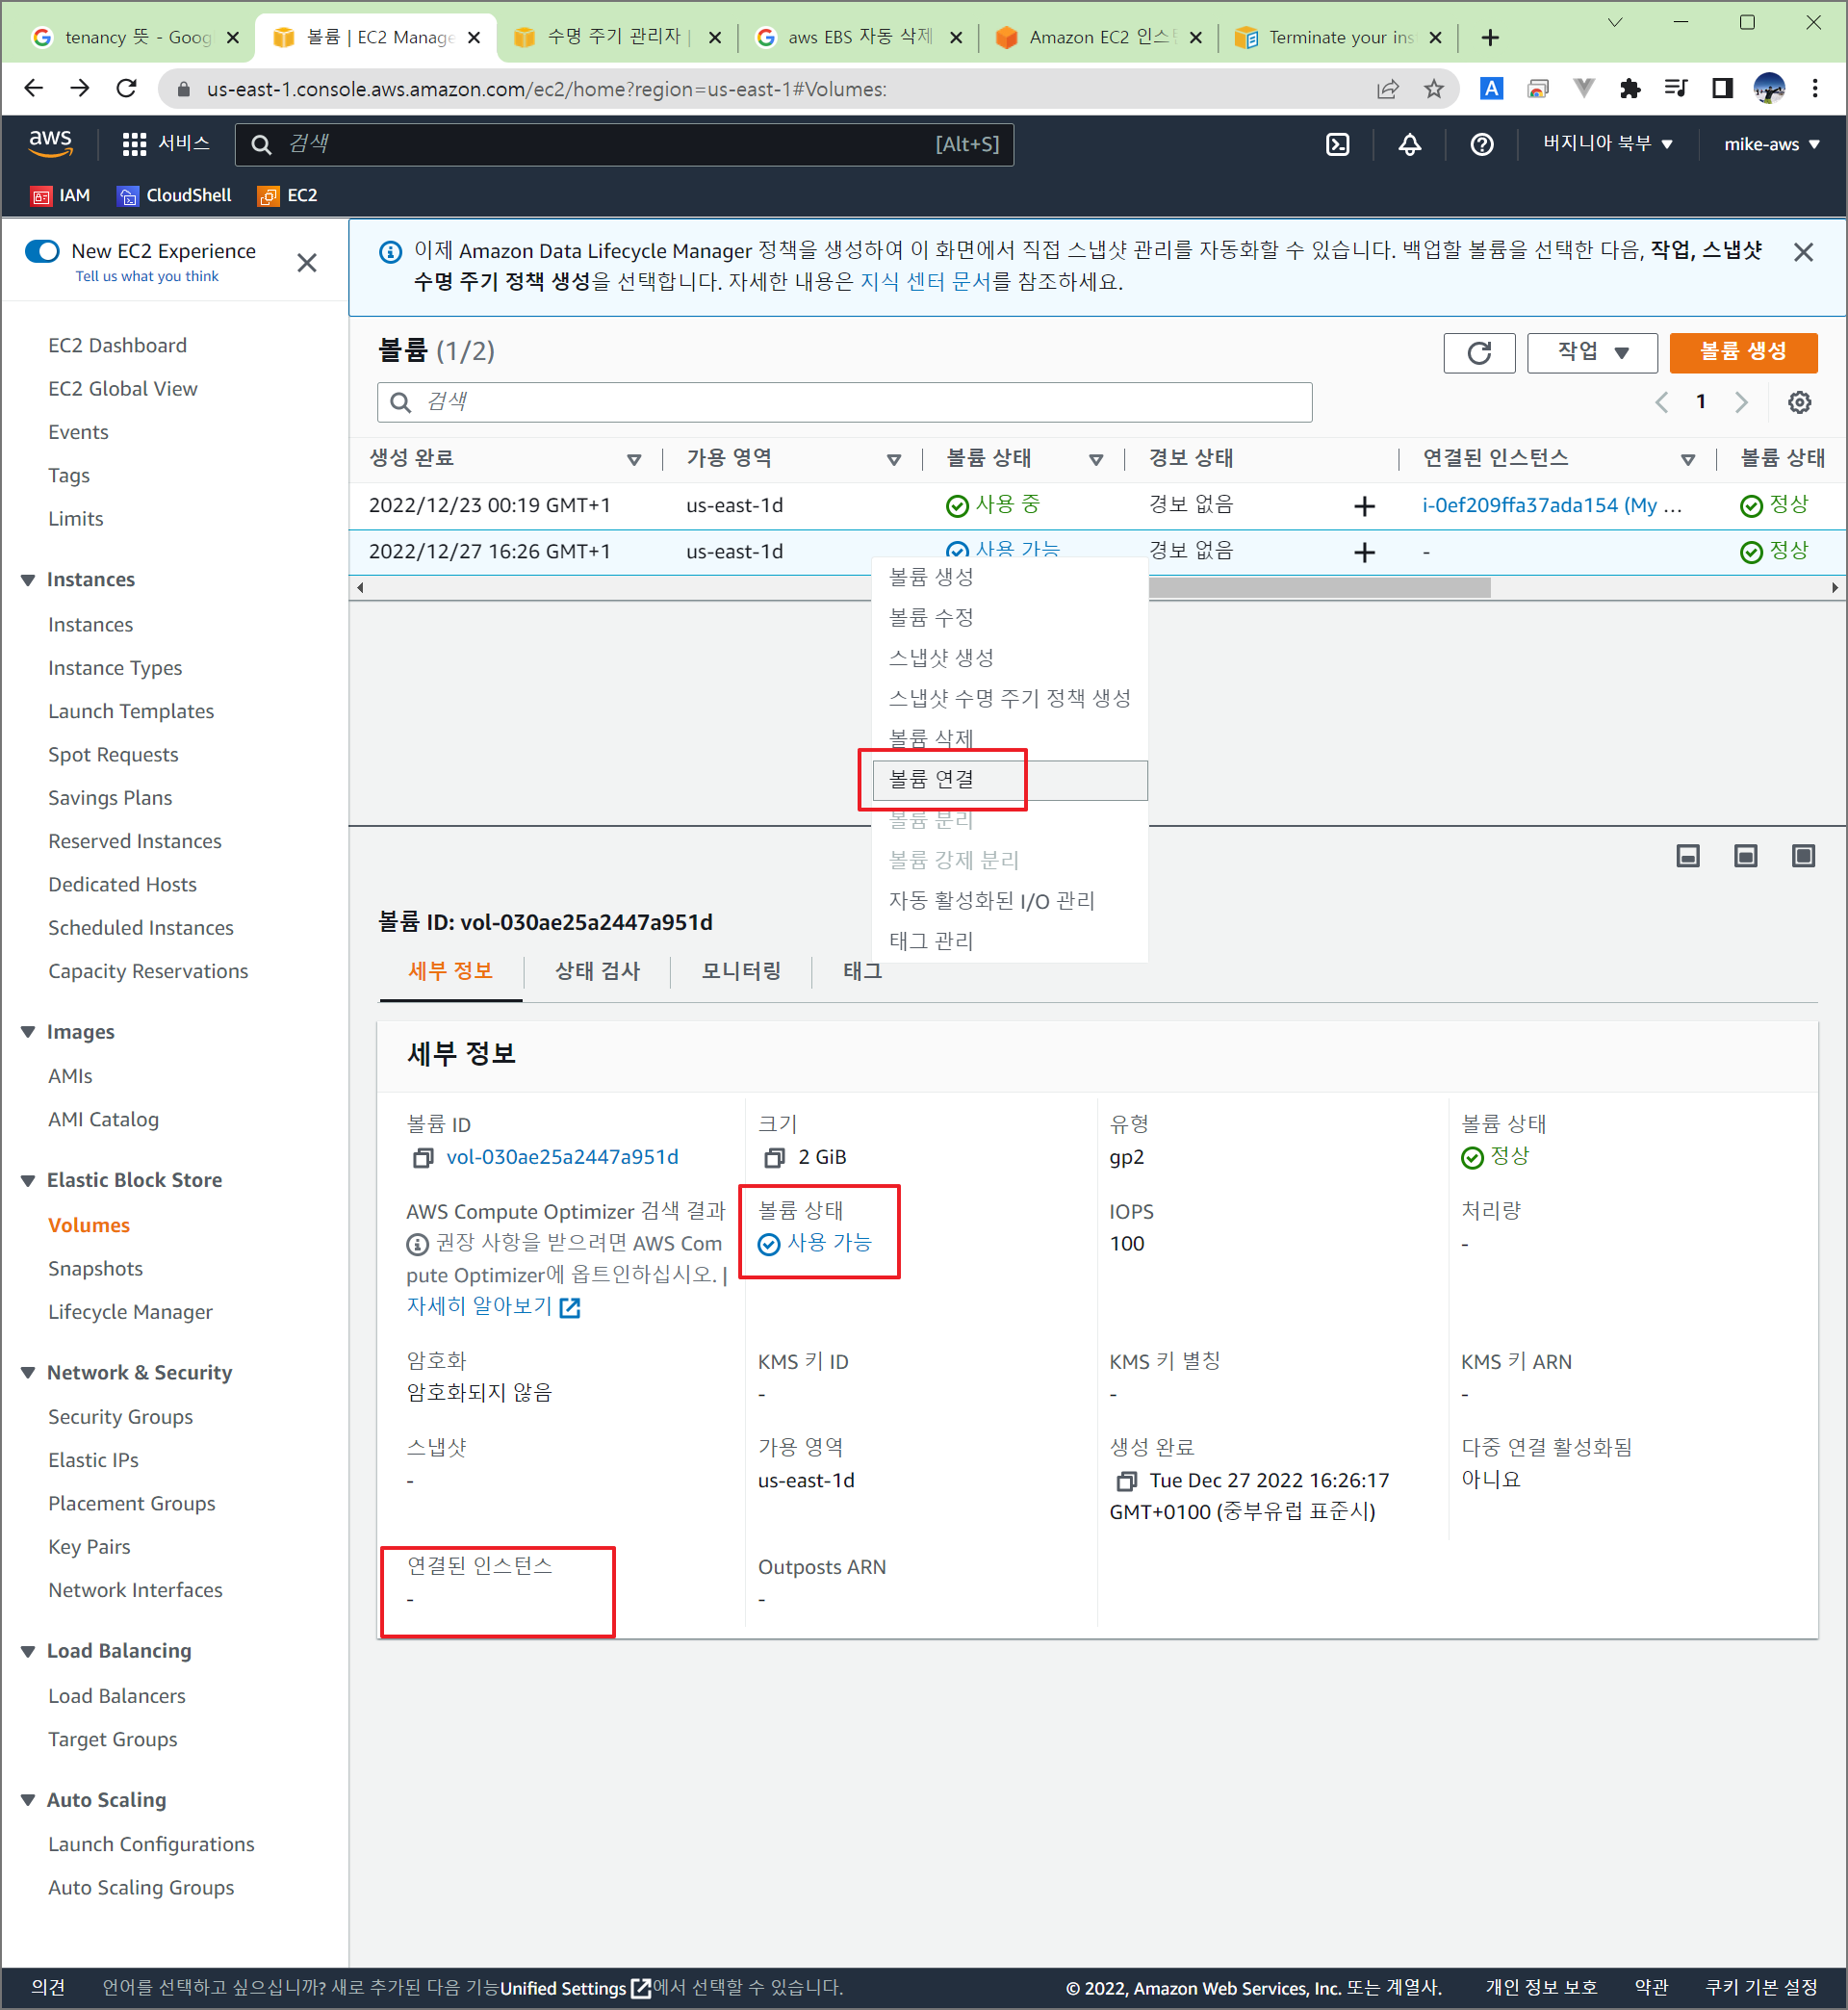Viewport: 1848px width, 2010px height.
Task: Open AWS CloudShell terminal icon in top bar
Action: pos(1337,145)
